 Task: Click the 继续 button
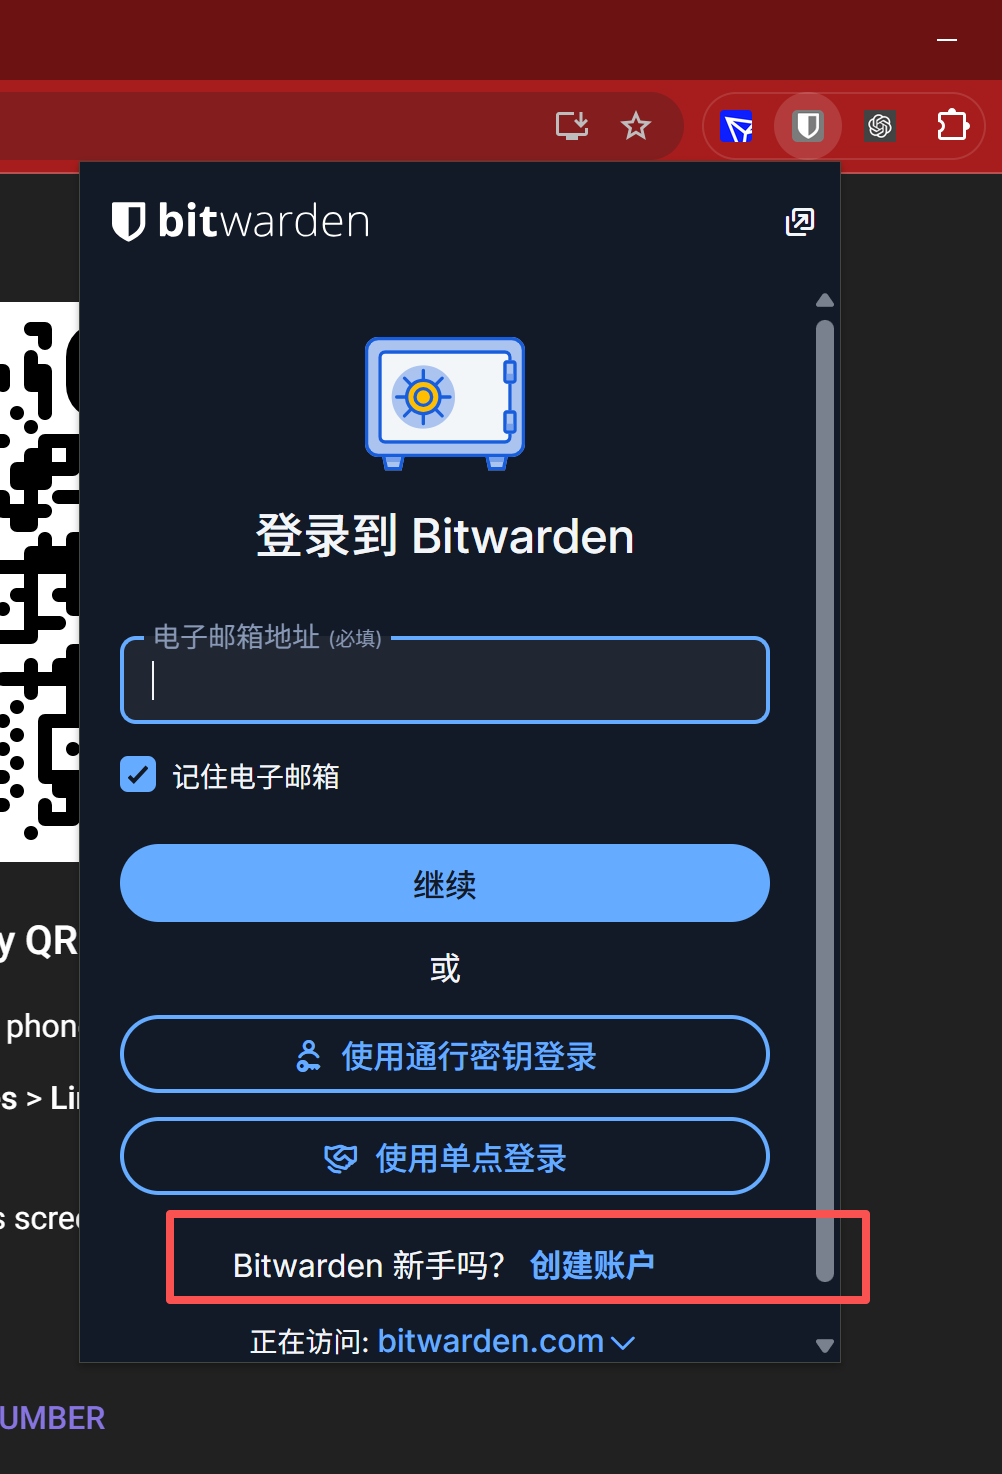point(445,883)
